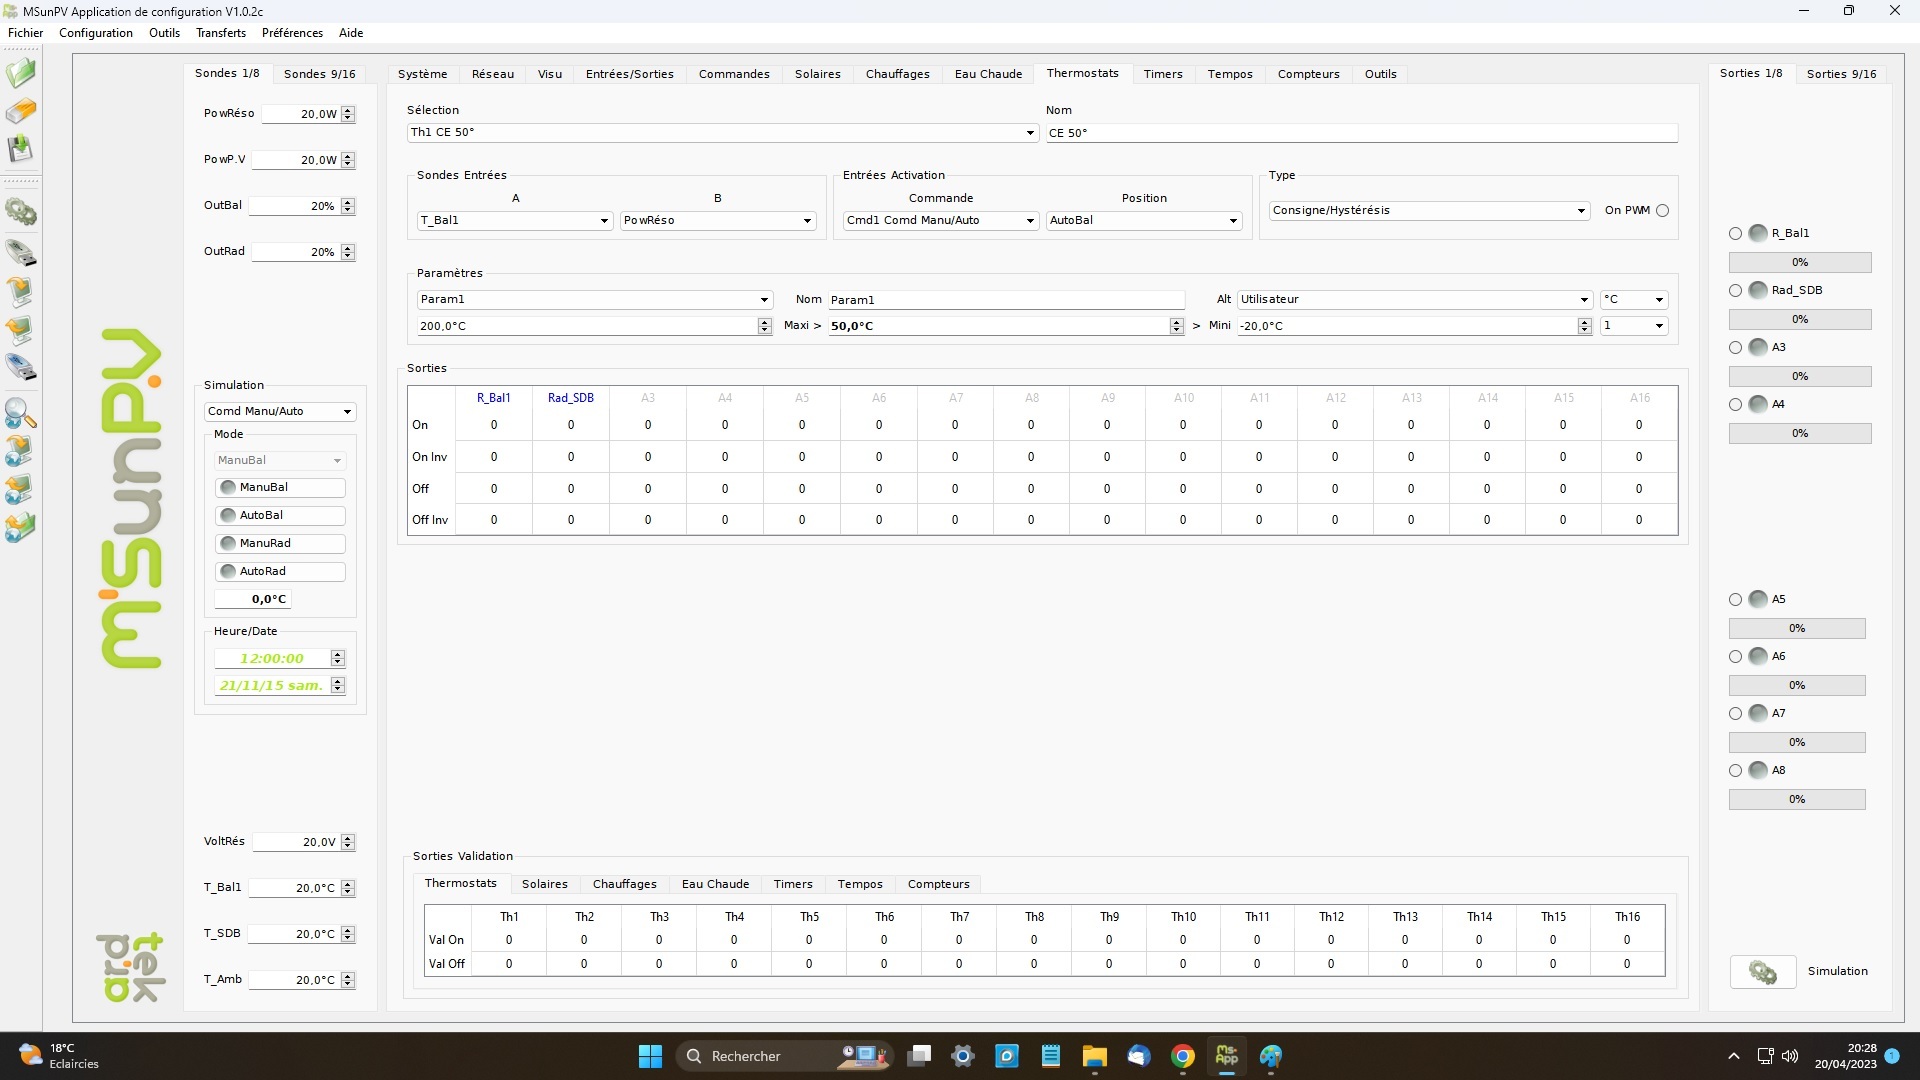Select the A5 output radio button

[1735, 599]
